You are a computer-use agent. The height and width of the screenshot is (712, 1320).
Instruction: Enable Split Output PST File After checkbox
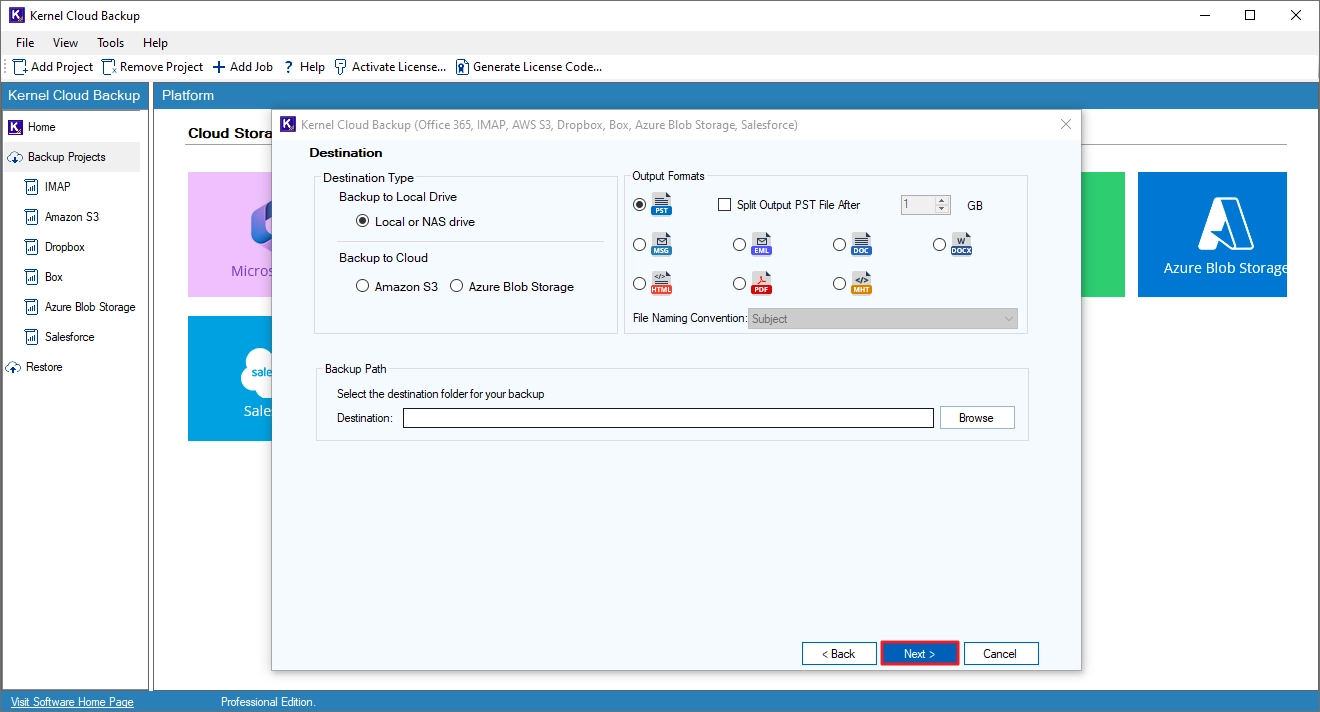coord(725,205)
